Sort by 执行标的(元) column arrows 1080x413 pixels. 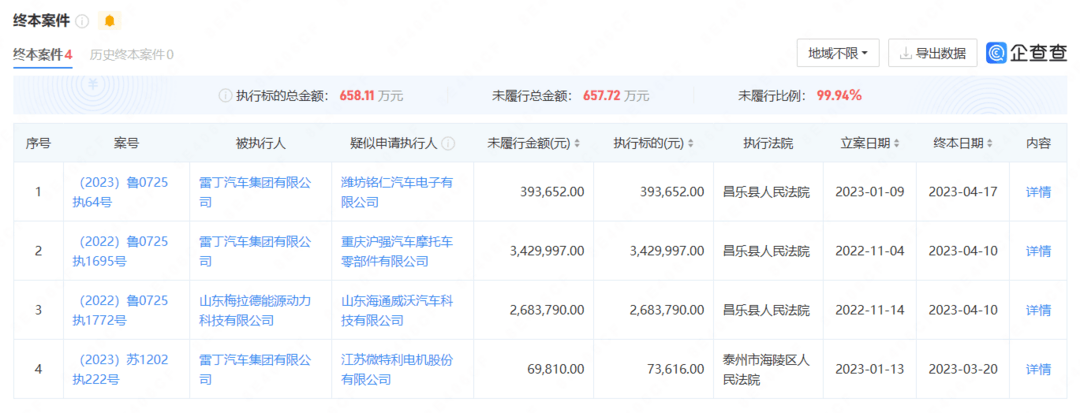(x=690, y=143)
